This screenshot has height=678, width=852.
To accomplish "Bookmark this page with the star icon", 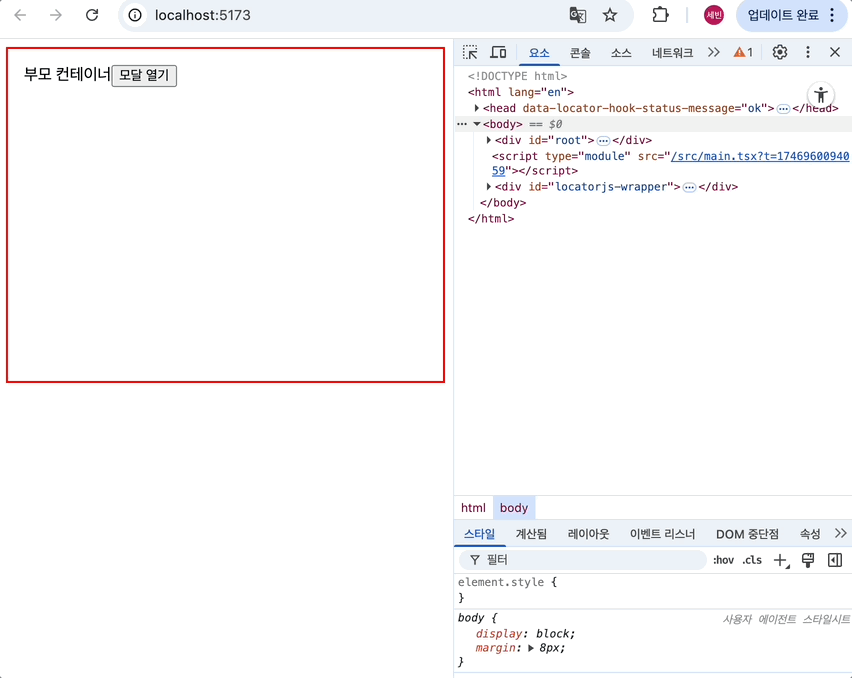I will (x=610, y=15).
